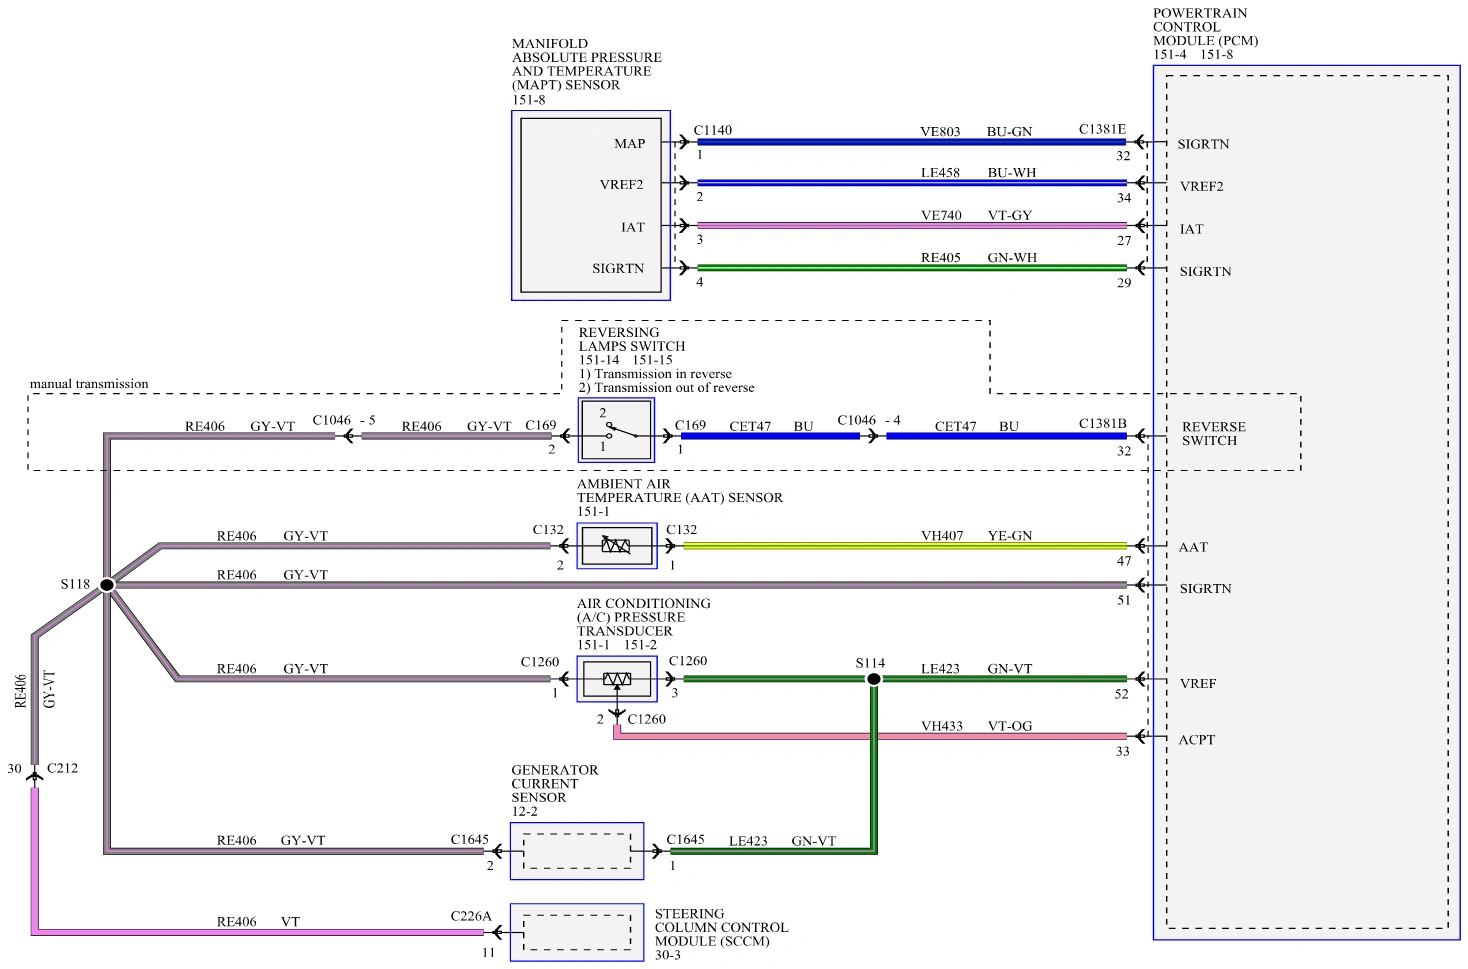Click the 'BU-GN' wire color code
The width and height of the screenshot is (1468, 969).
1009,131
